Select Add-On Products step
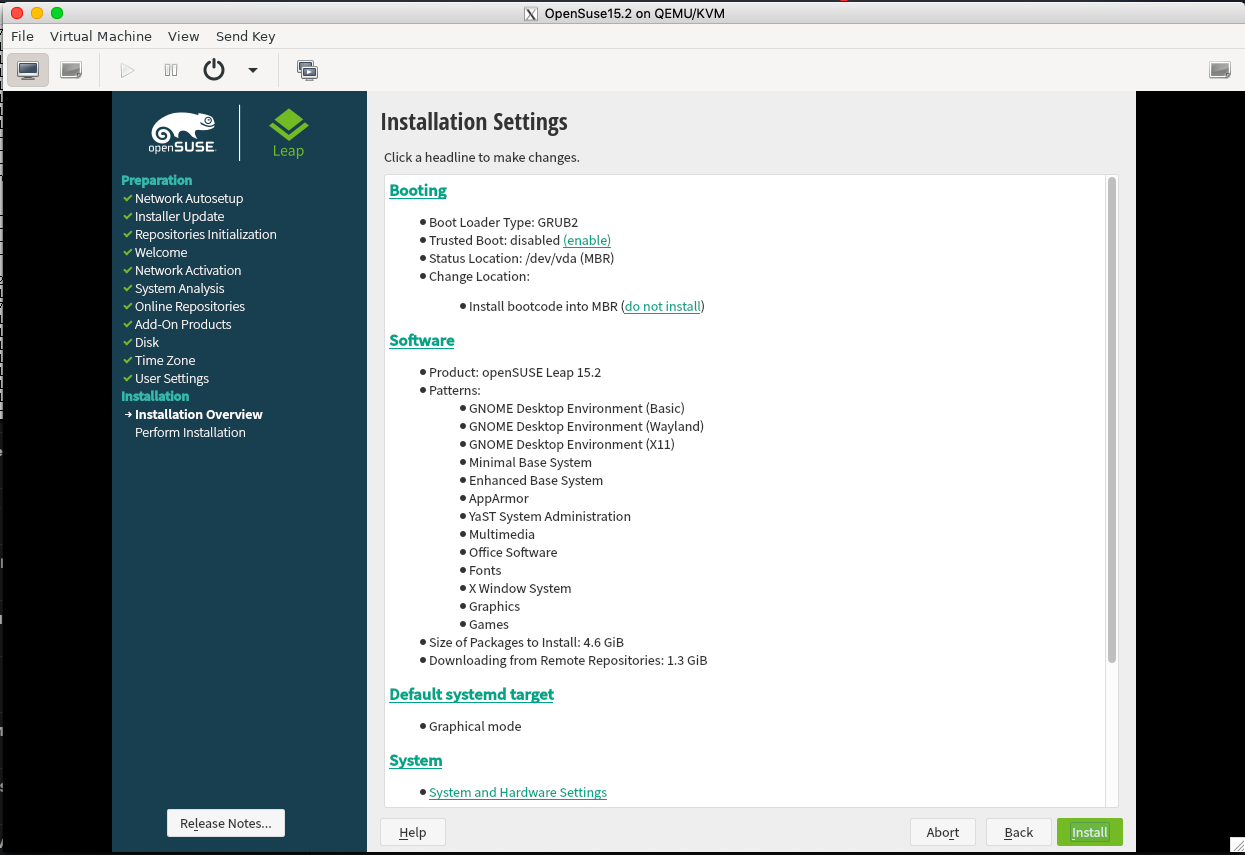Viewport: 1245px width, 855px height. point(183,324)
